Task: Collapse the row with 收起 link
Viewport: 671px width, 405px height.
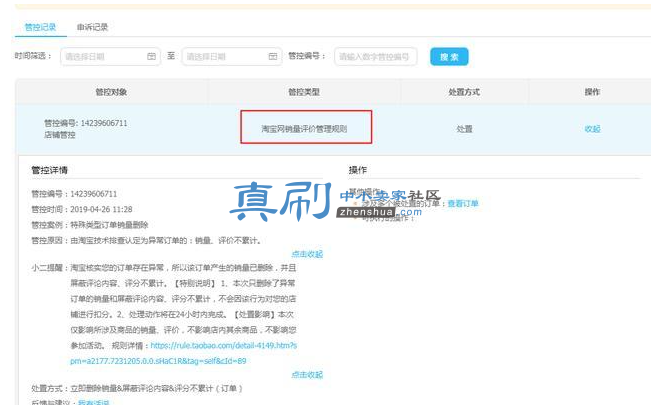Action: (x=593, y=129)
